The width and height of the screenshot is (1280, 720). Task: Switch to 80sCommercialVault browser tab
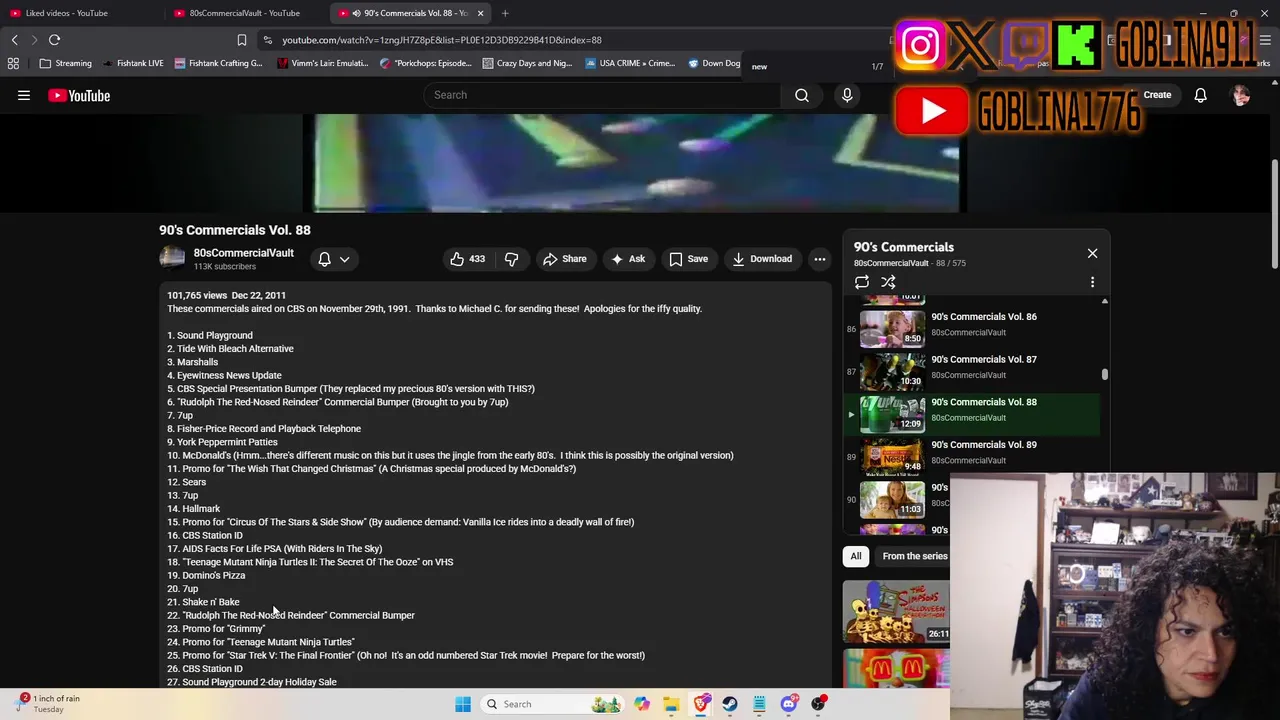(x=245, y=13)
